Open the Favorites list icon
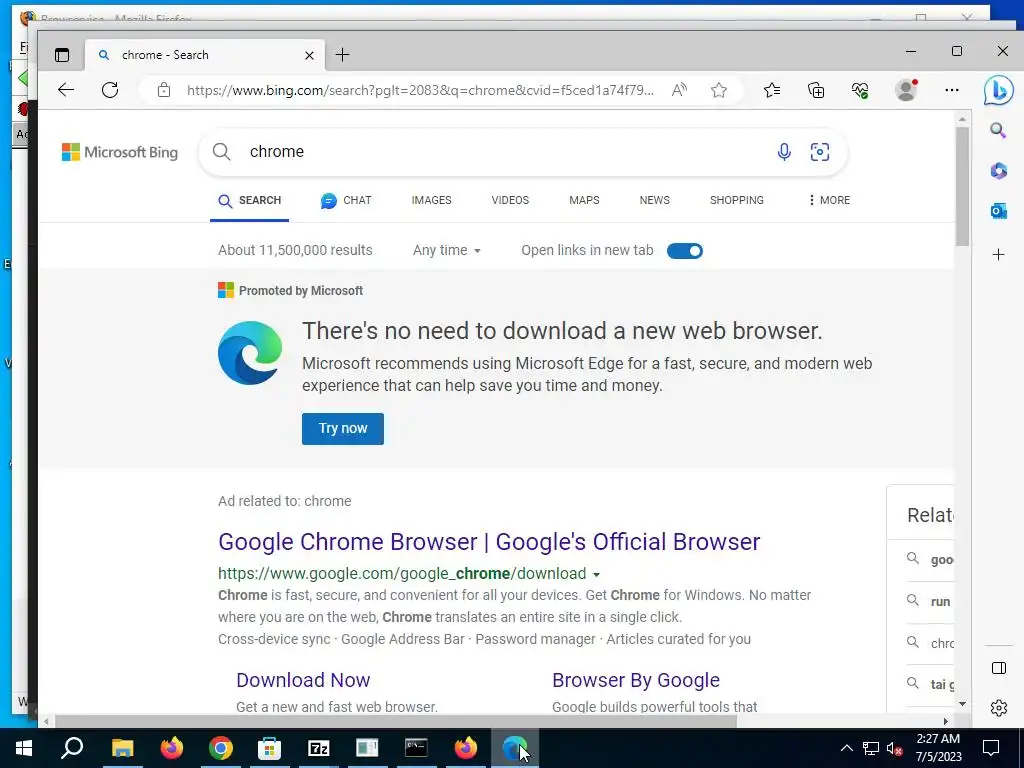Image resolution: width=1024 pixels, height=768 pixels. pyautogui.click(x=772, y=90)
